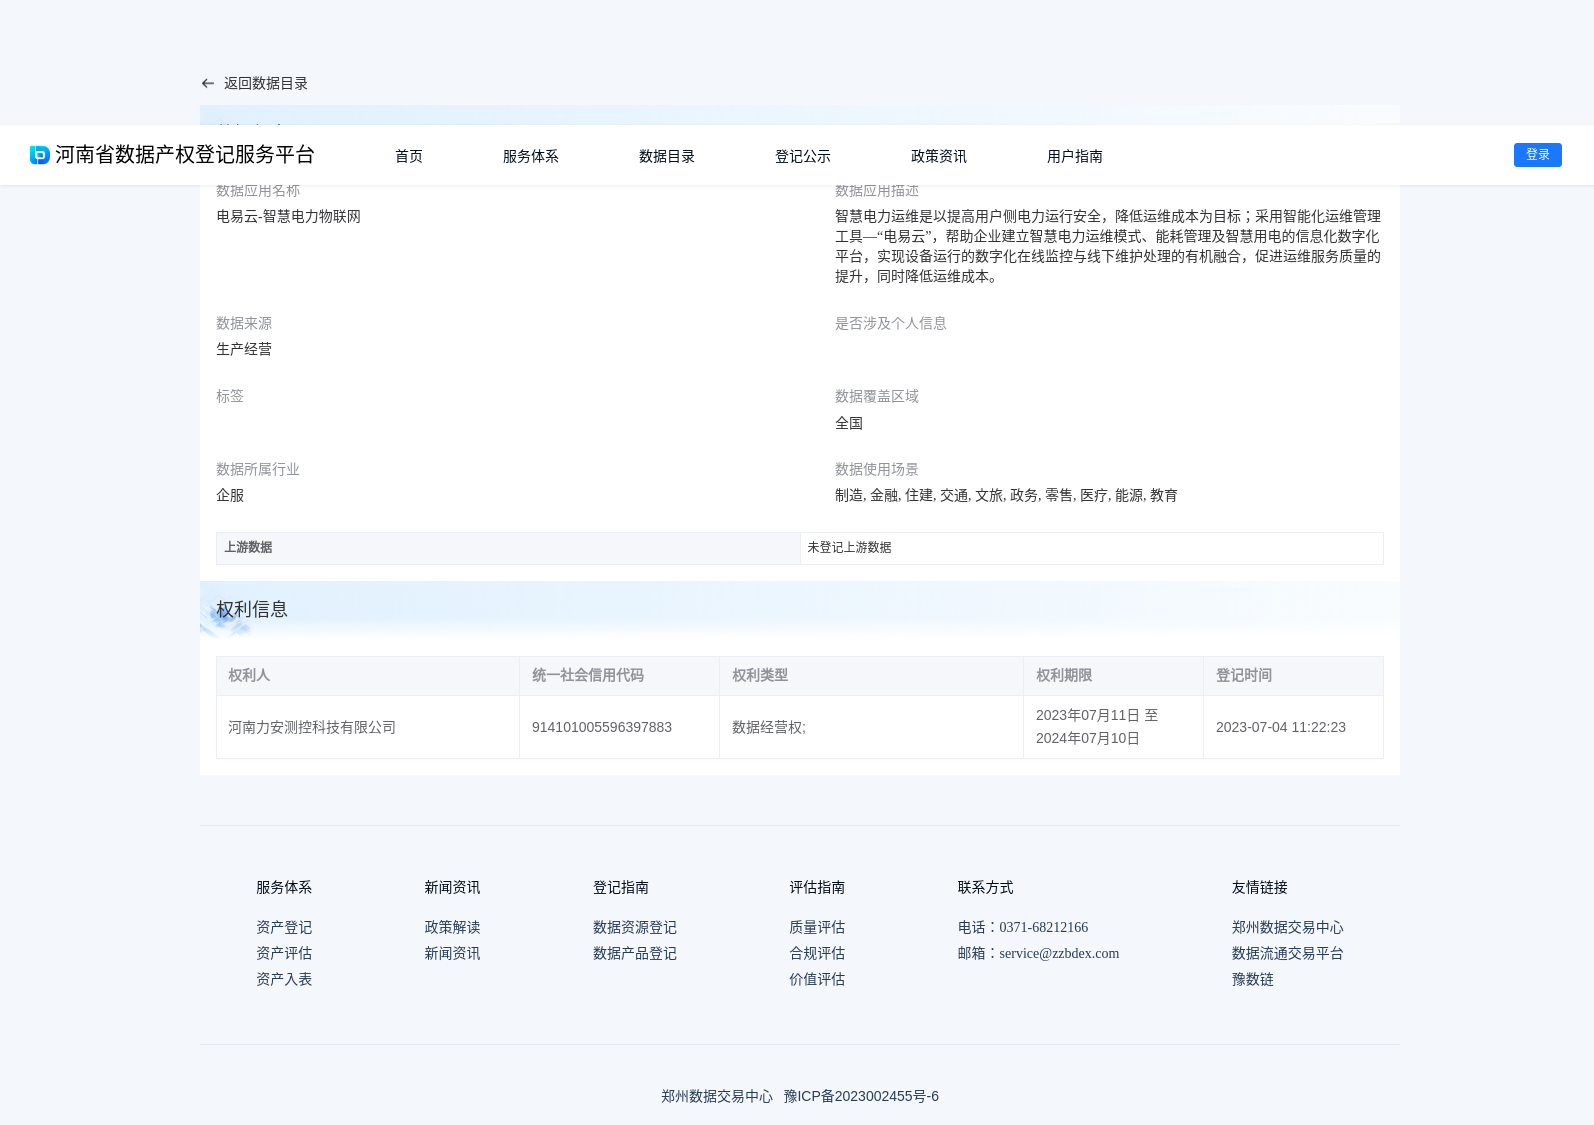
Task: Open footer link 质量评估
Action: [x=817, y=927]
